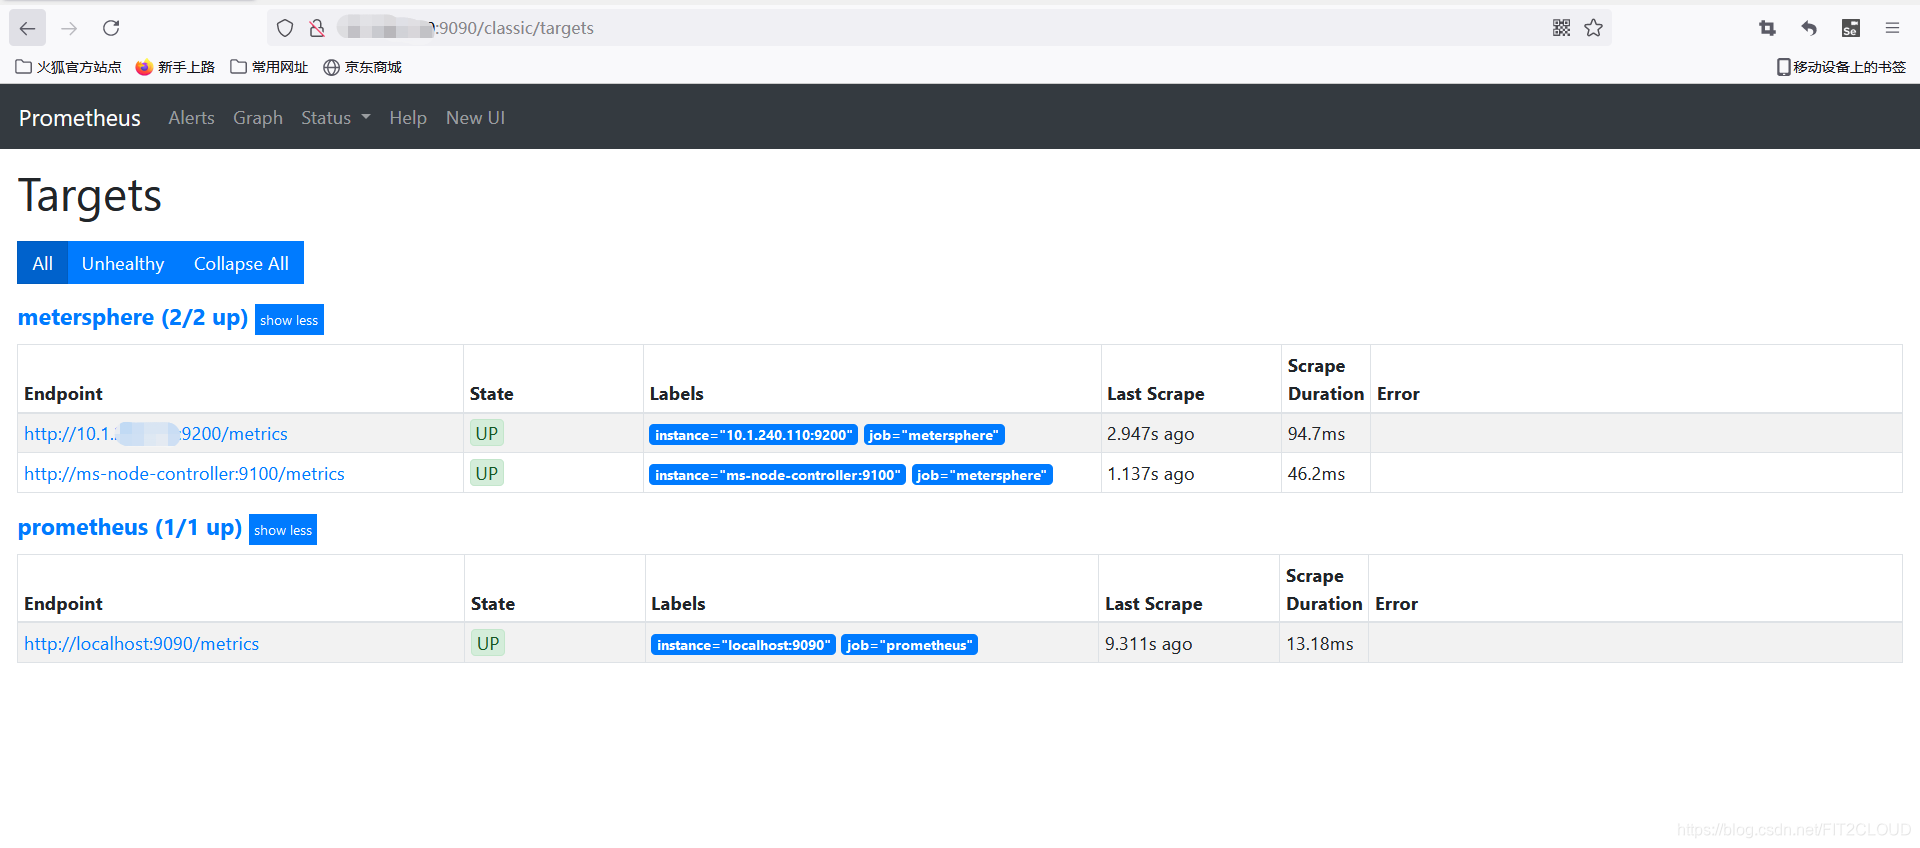This screenshot has height=848, width=1920.
Task: Click the 94.7ms scrape duration value
Action: 1316,434
